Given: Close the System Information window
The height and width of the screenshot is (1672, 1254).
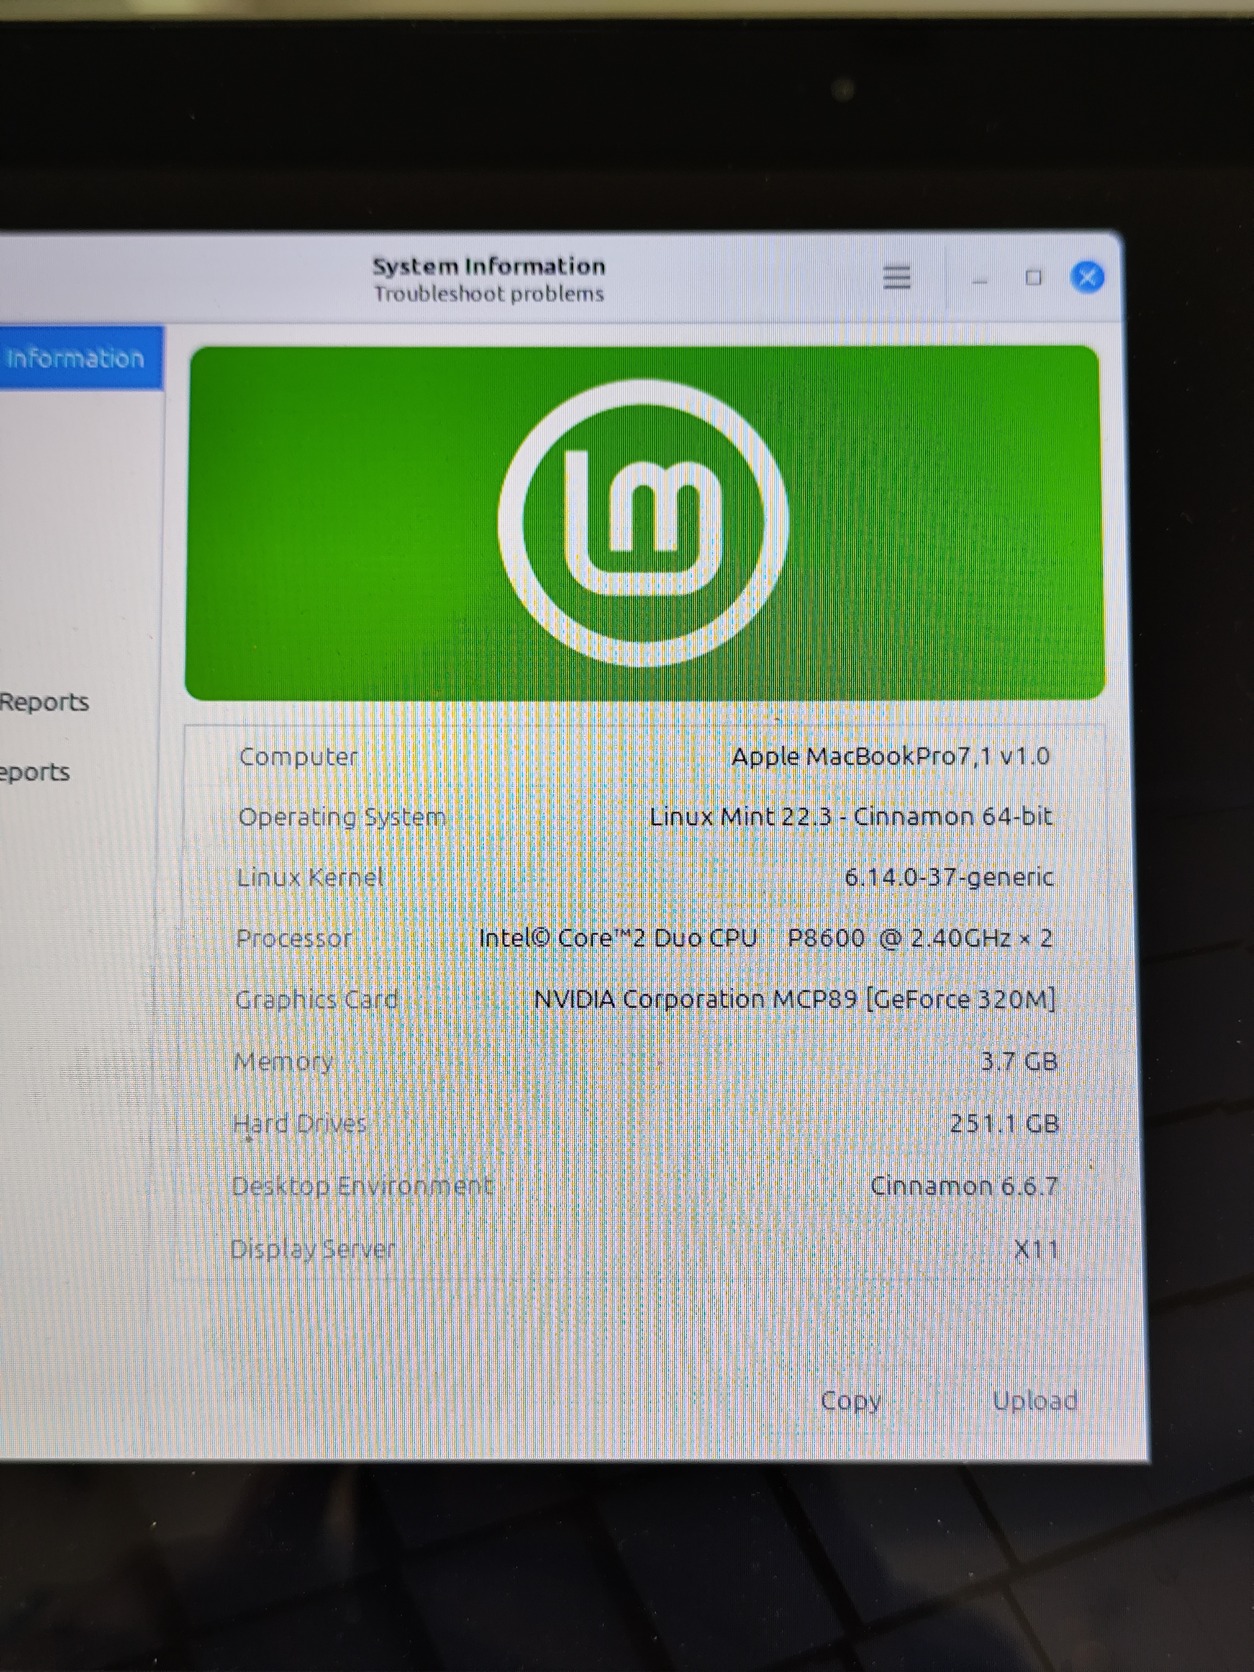Looking at the screenshot, I should click(x=1087, y=277).
